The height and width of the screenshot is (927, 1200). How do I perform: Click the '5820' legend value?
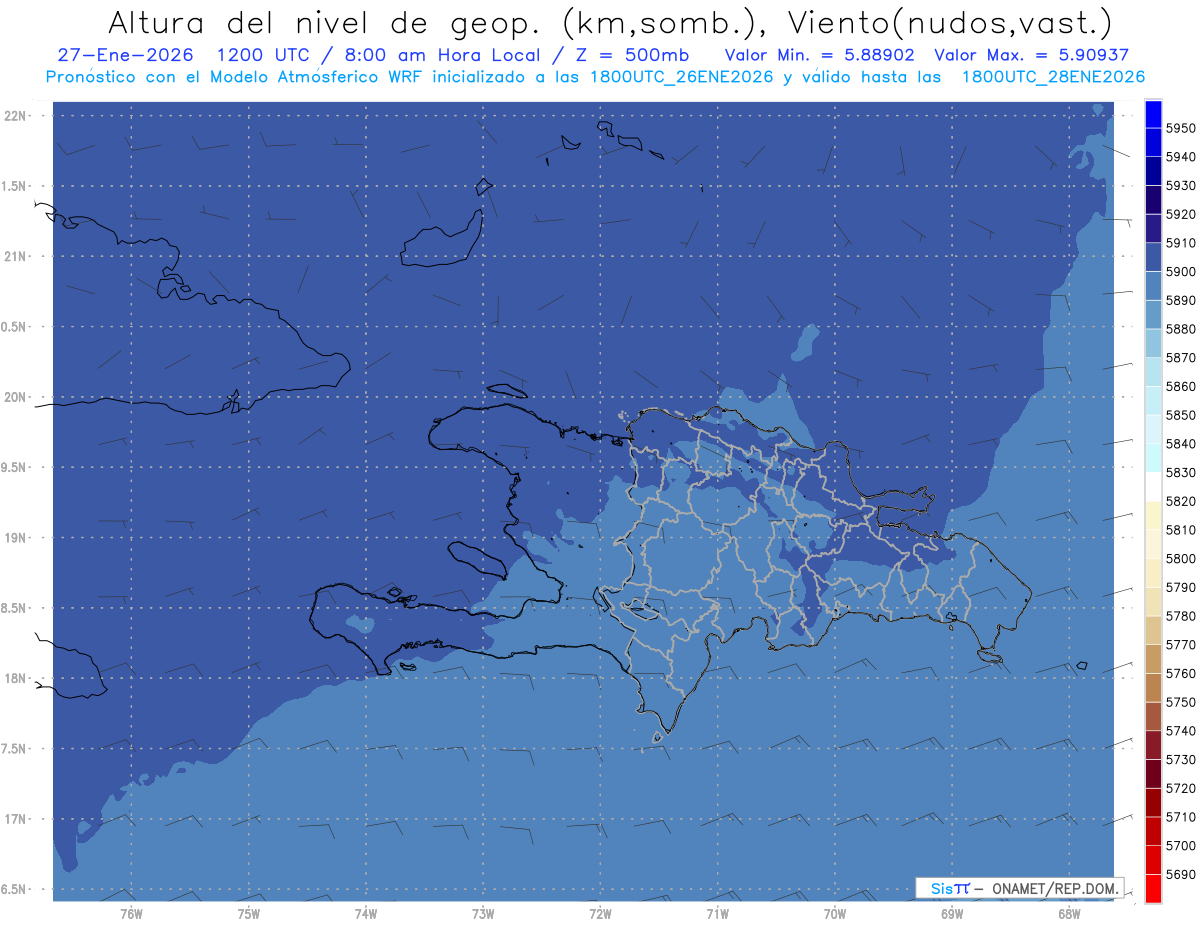[x=1181, y=501]
